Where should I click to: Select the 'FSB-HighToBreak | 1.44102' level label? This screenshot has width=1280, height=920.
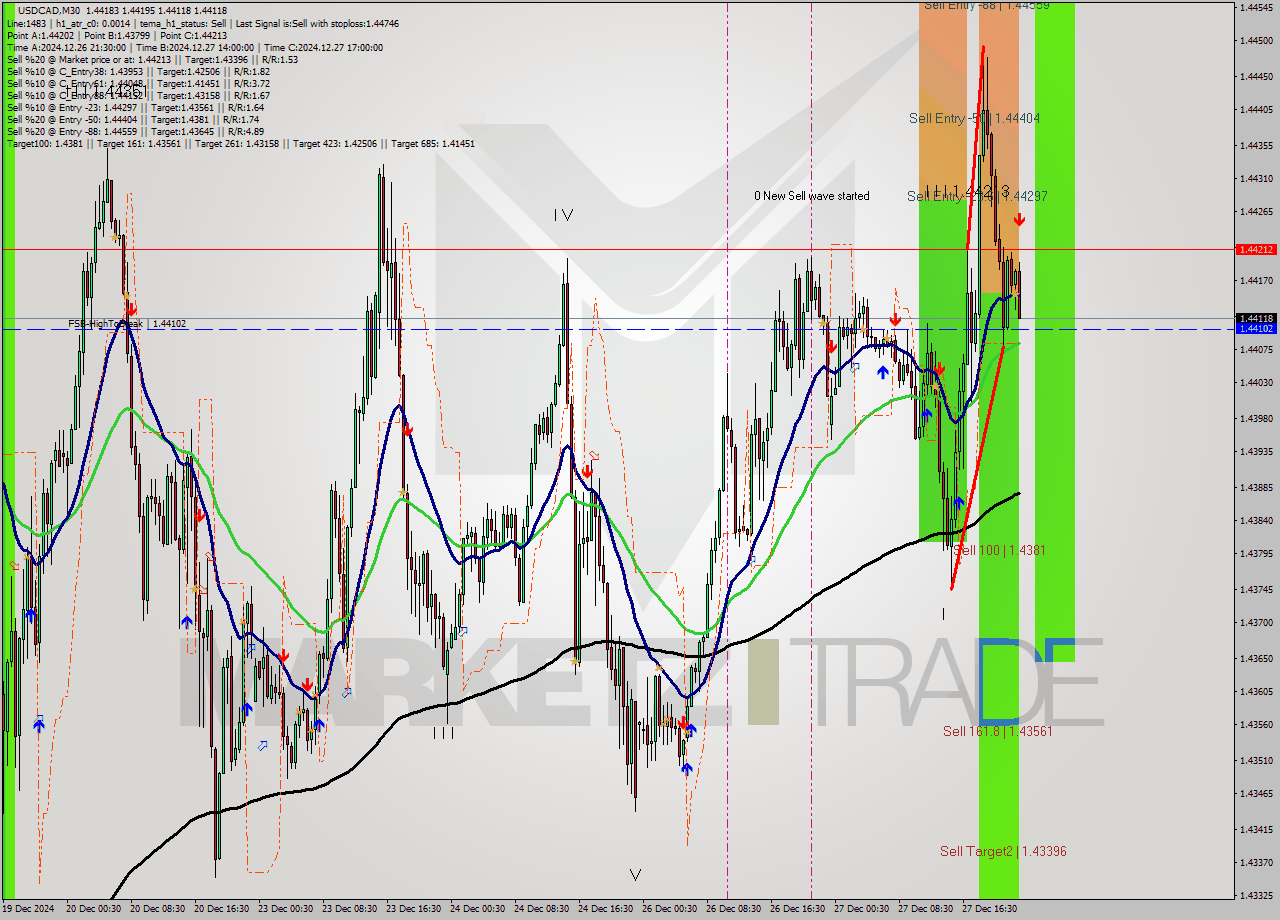127,324
